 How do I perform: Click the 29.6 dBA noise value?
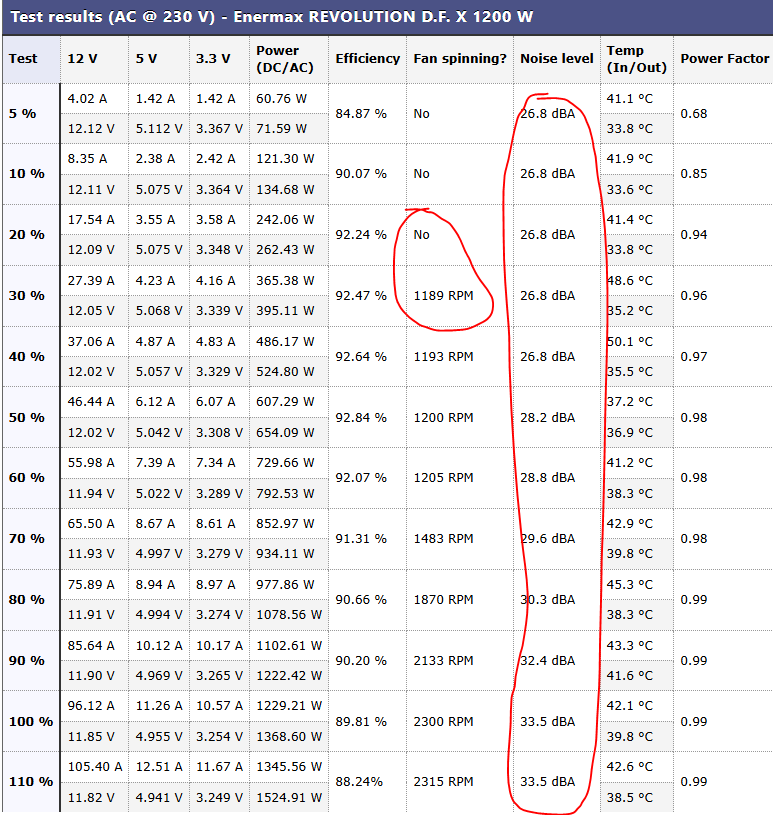click(548, 538)
